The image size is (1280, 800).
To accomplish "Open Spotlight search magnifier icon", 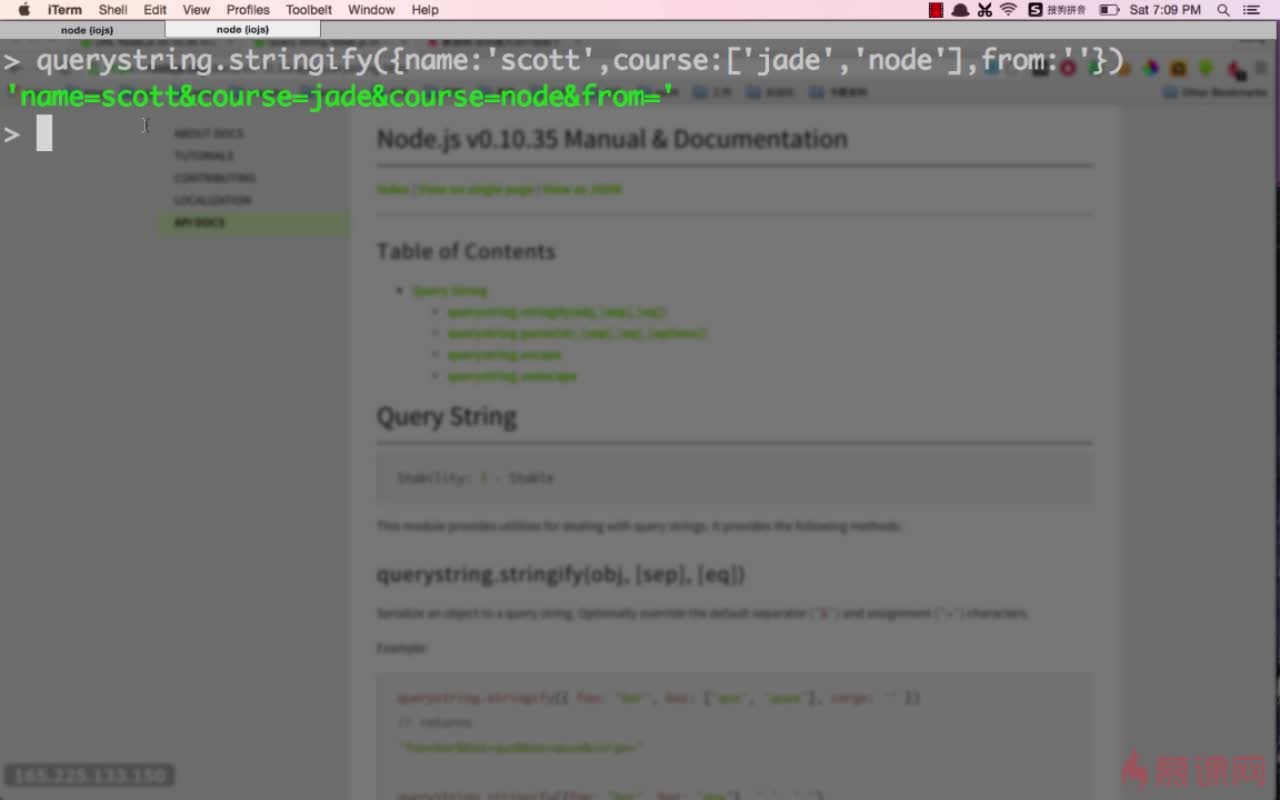I will tap(1223, 10).
